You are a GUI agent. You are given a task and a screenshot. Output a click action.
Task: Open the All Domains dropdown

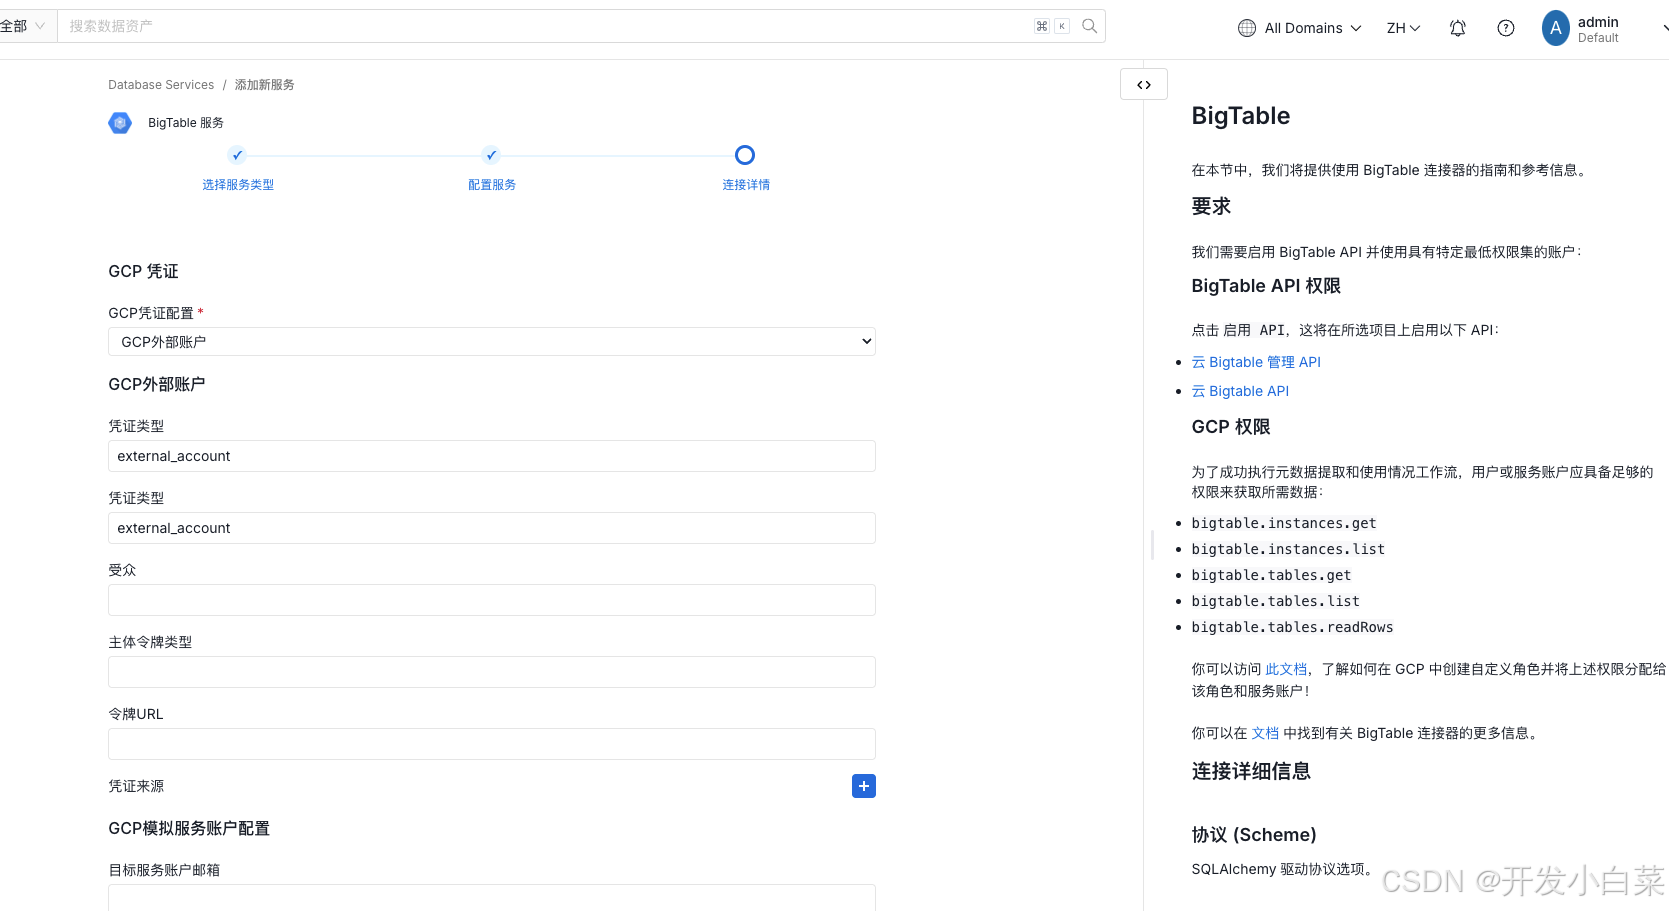coord(1299,28)
